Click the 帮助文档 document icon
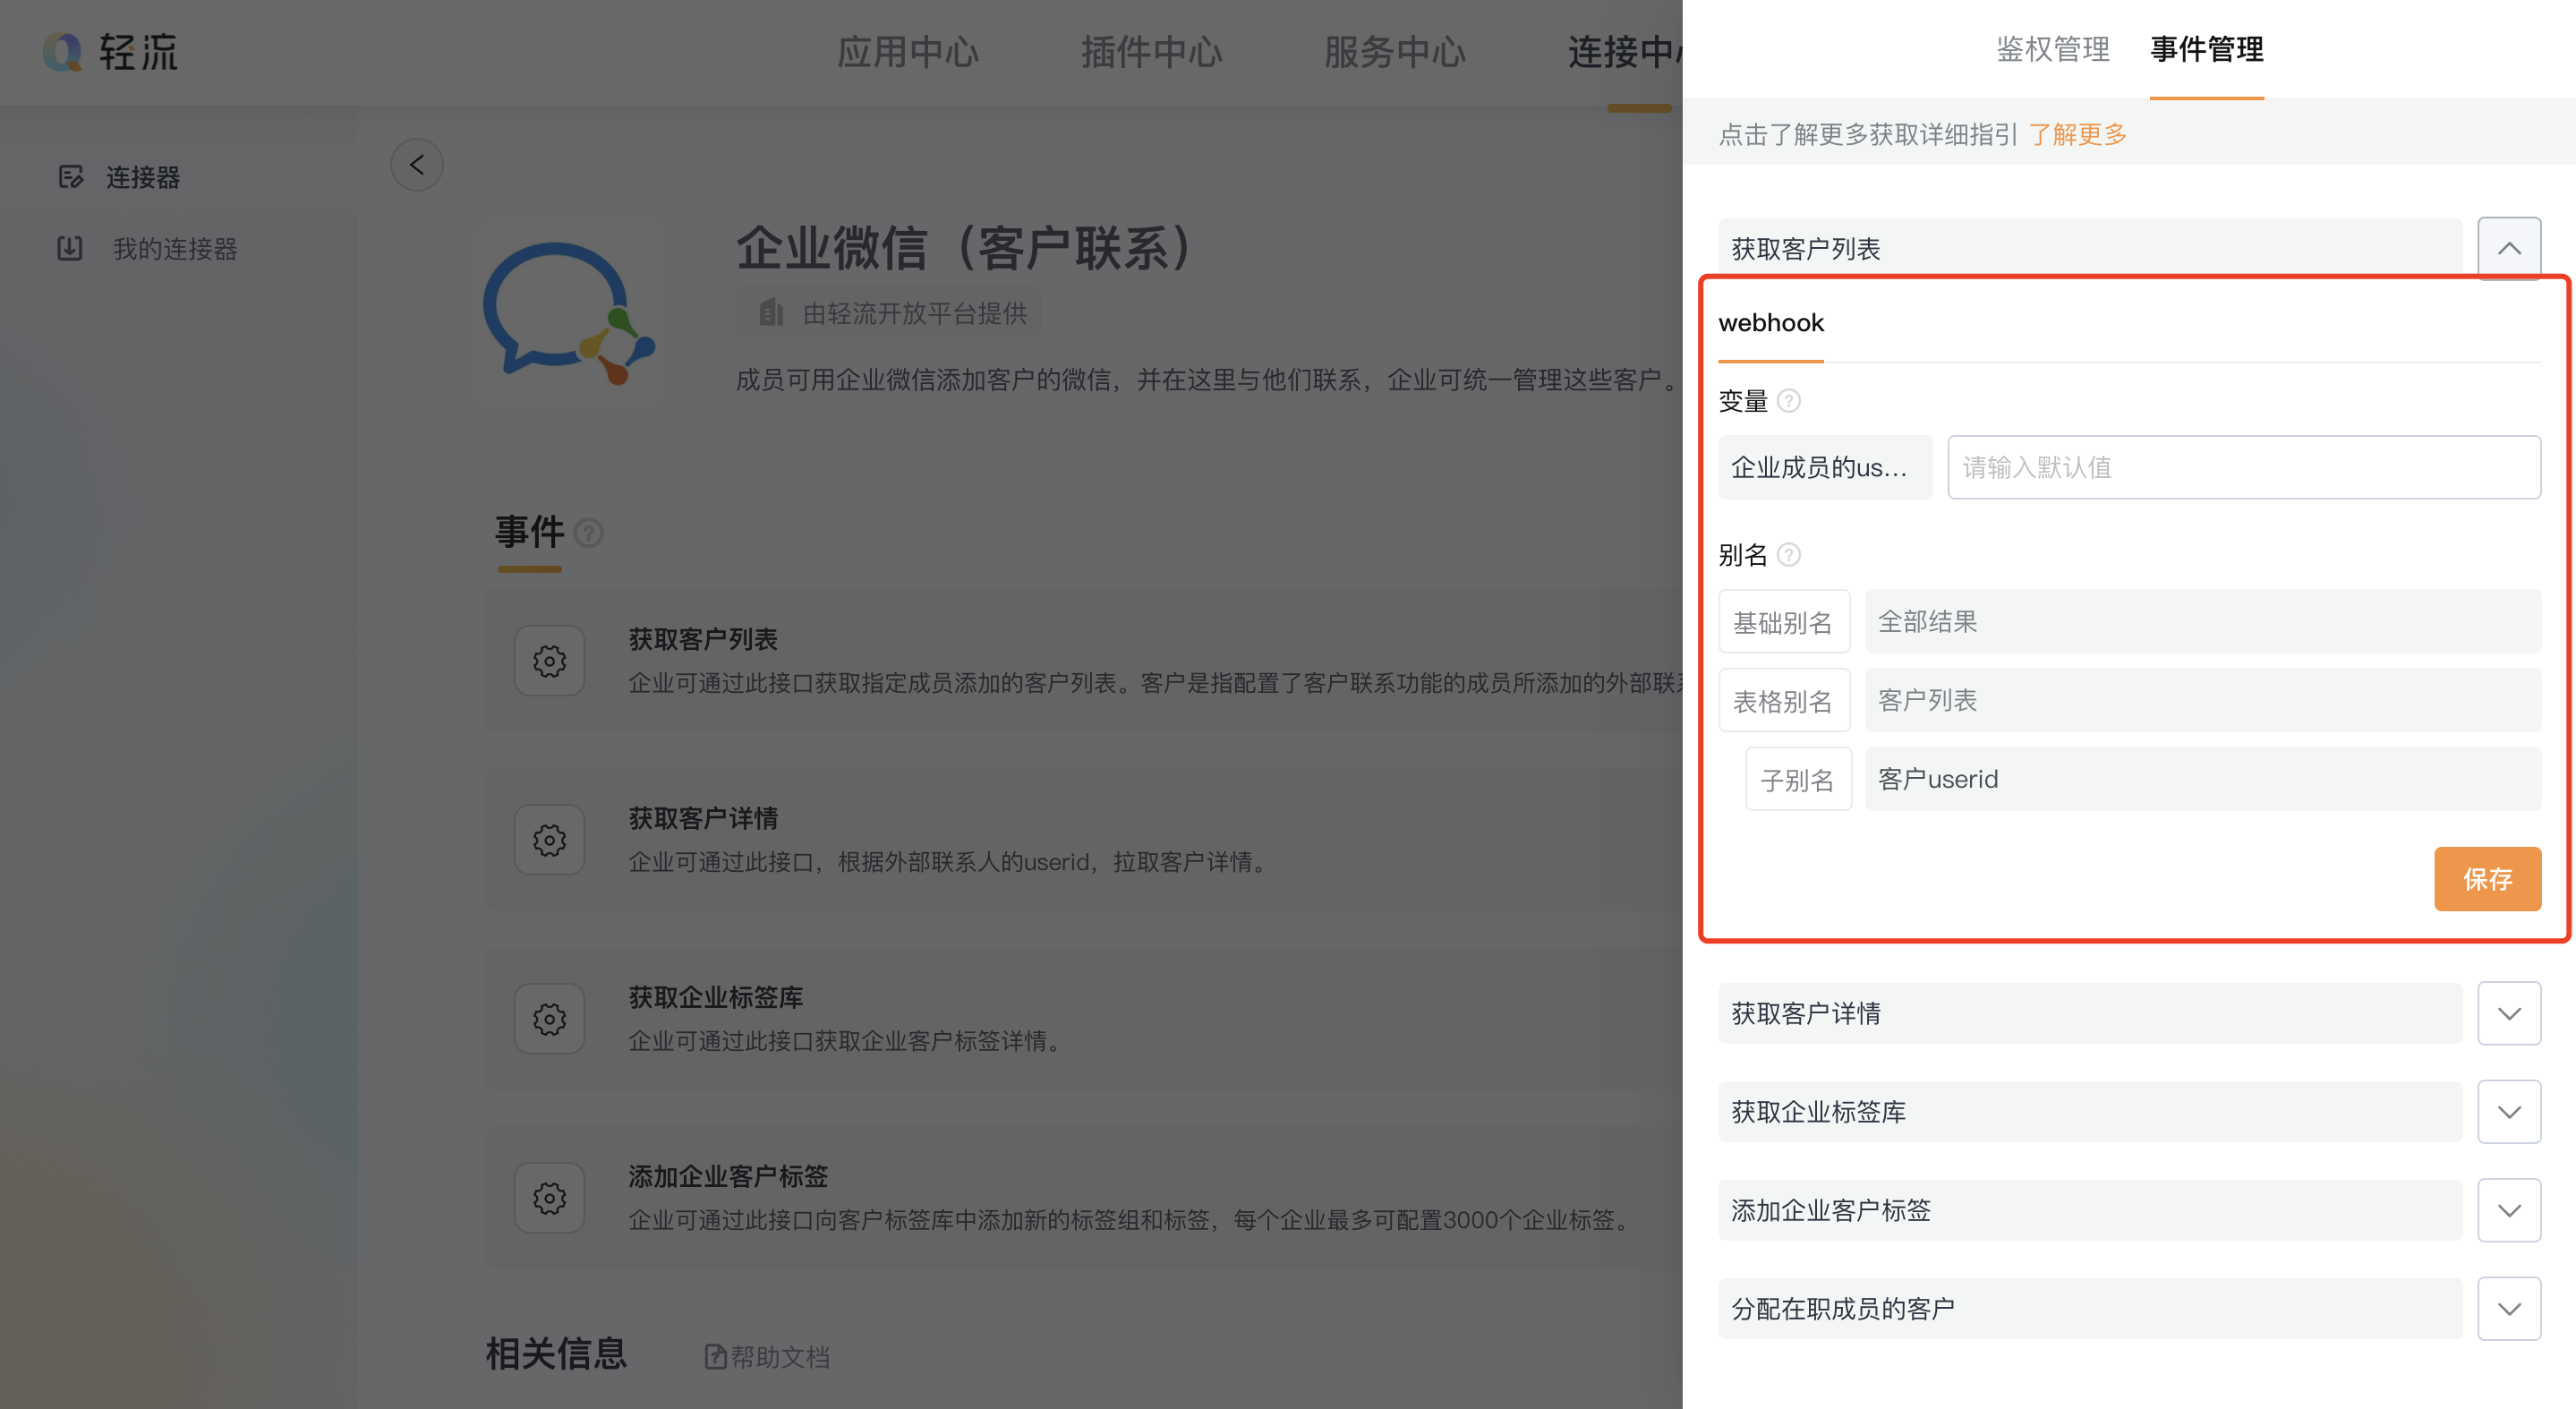2576x1409 pixels. pyautogui.click(x=715, y=1357)
